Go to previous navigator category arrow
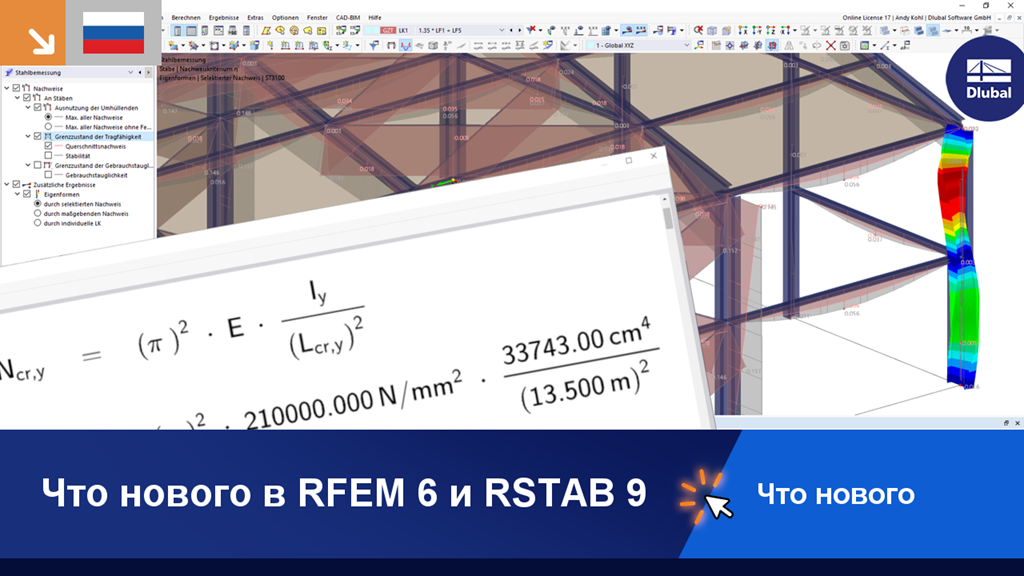The width and height of the screenshot is (1024, 576). [139, 72]
